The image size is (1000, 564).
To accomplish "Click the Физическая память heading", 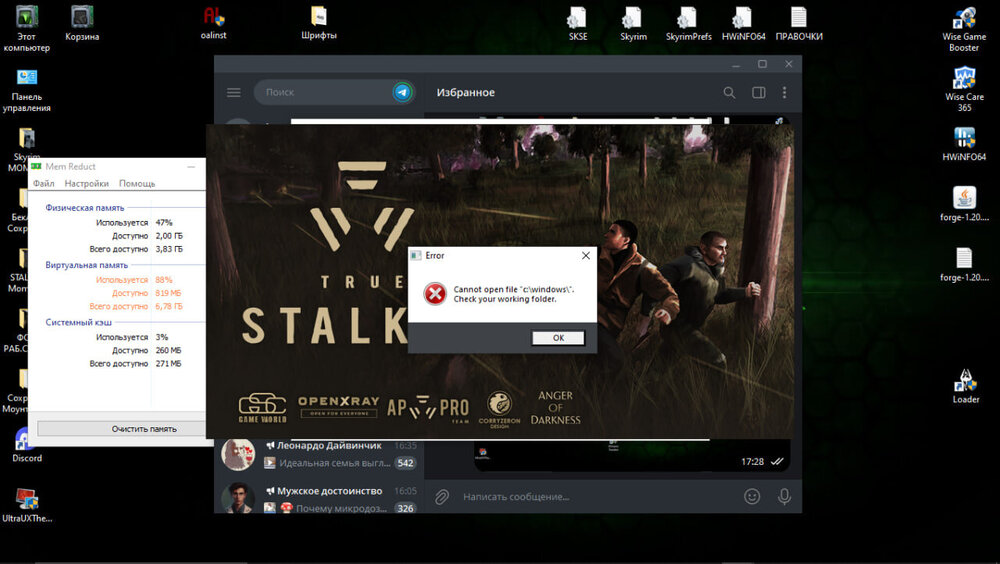I will (x=85, y=208).
